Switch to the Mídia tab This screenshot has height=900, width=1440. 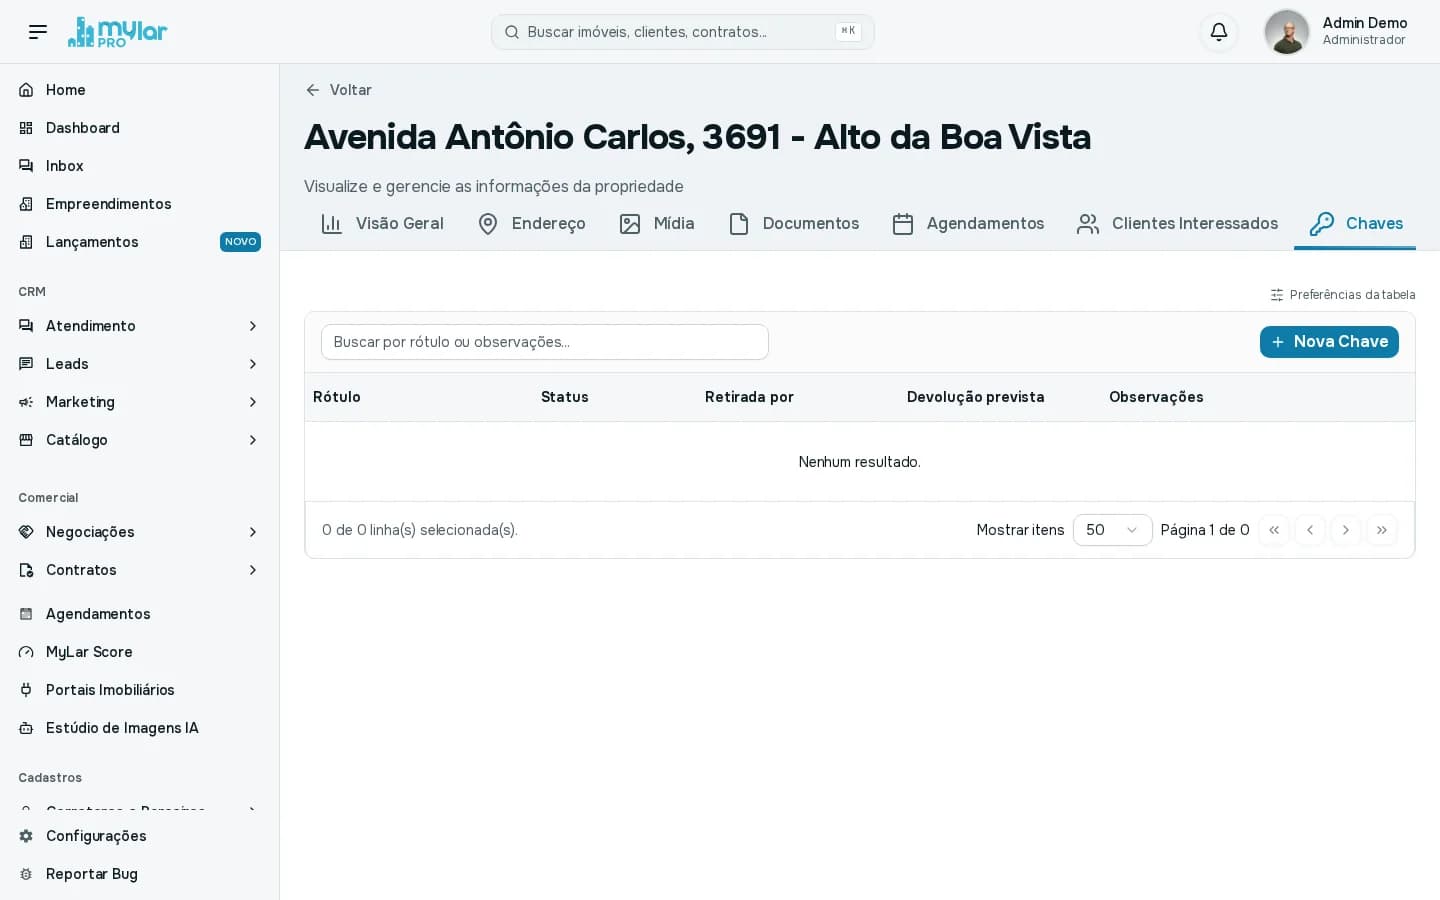click(x=657, y=224)
